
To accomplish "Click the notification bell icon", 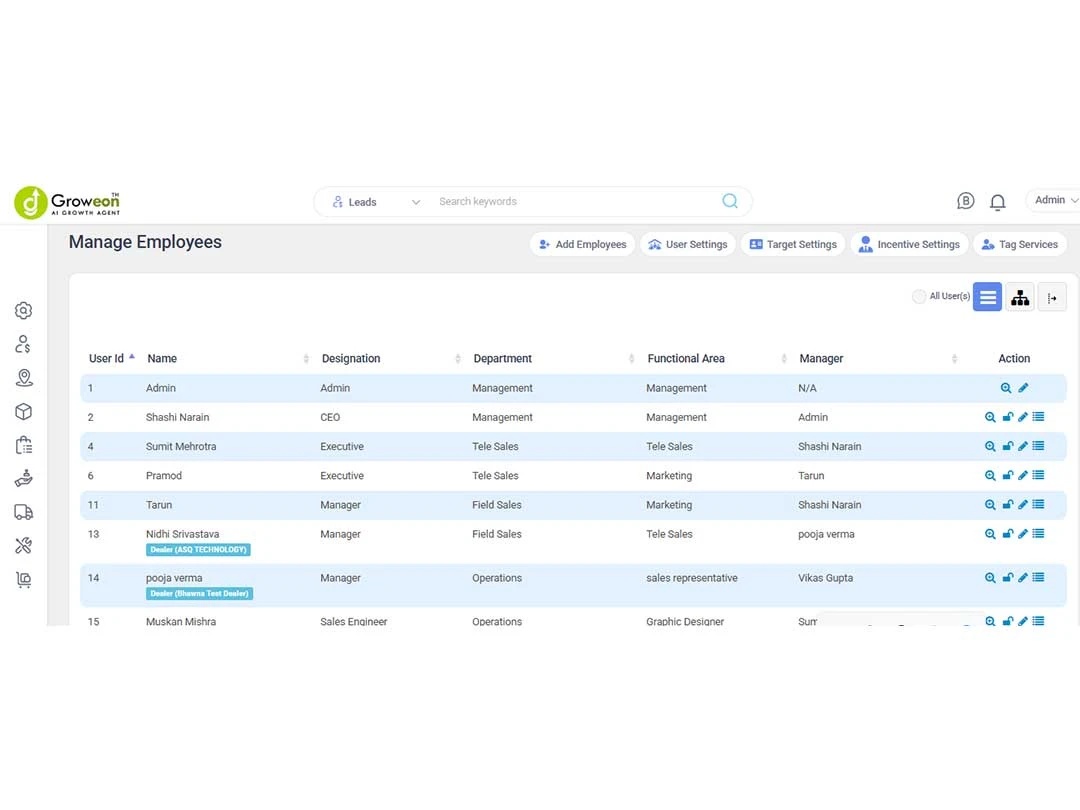I will coord(997,202).
